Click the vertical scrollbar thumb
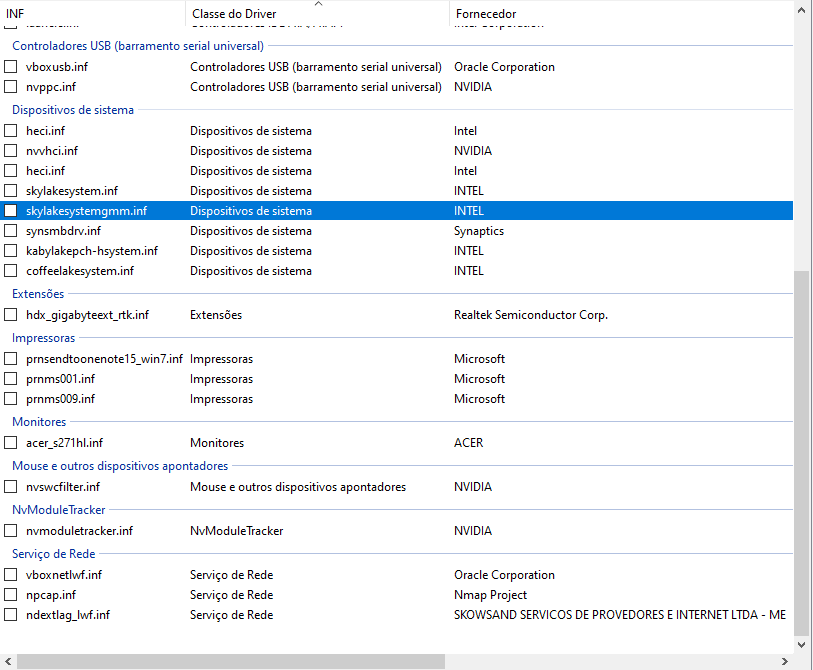813x670 pixels. 802,453
